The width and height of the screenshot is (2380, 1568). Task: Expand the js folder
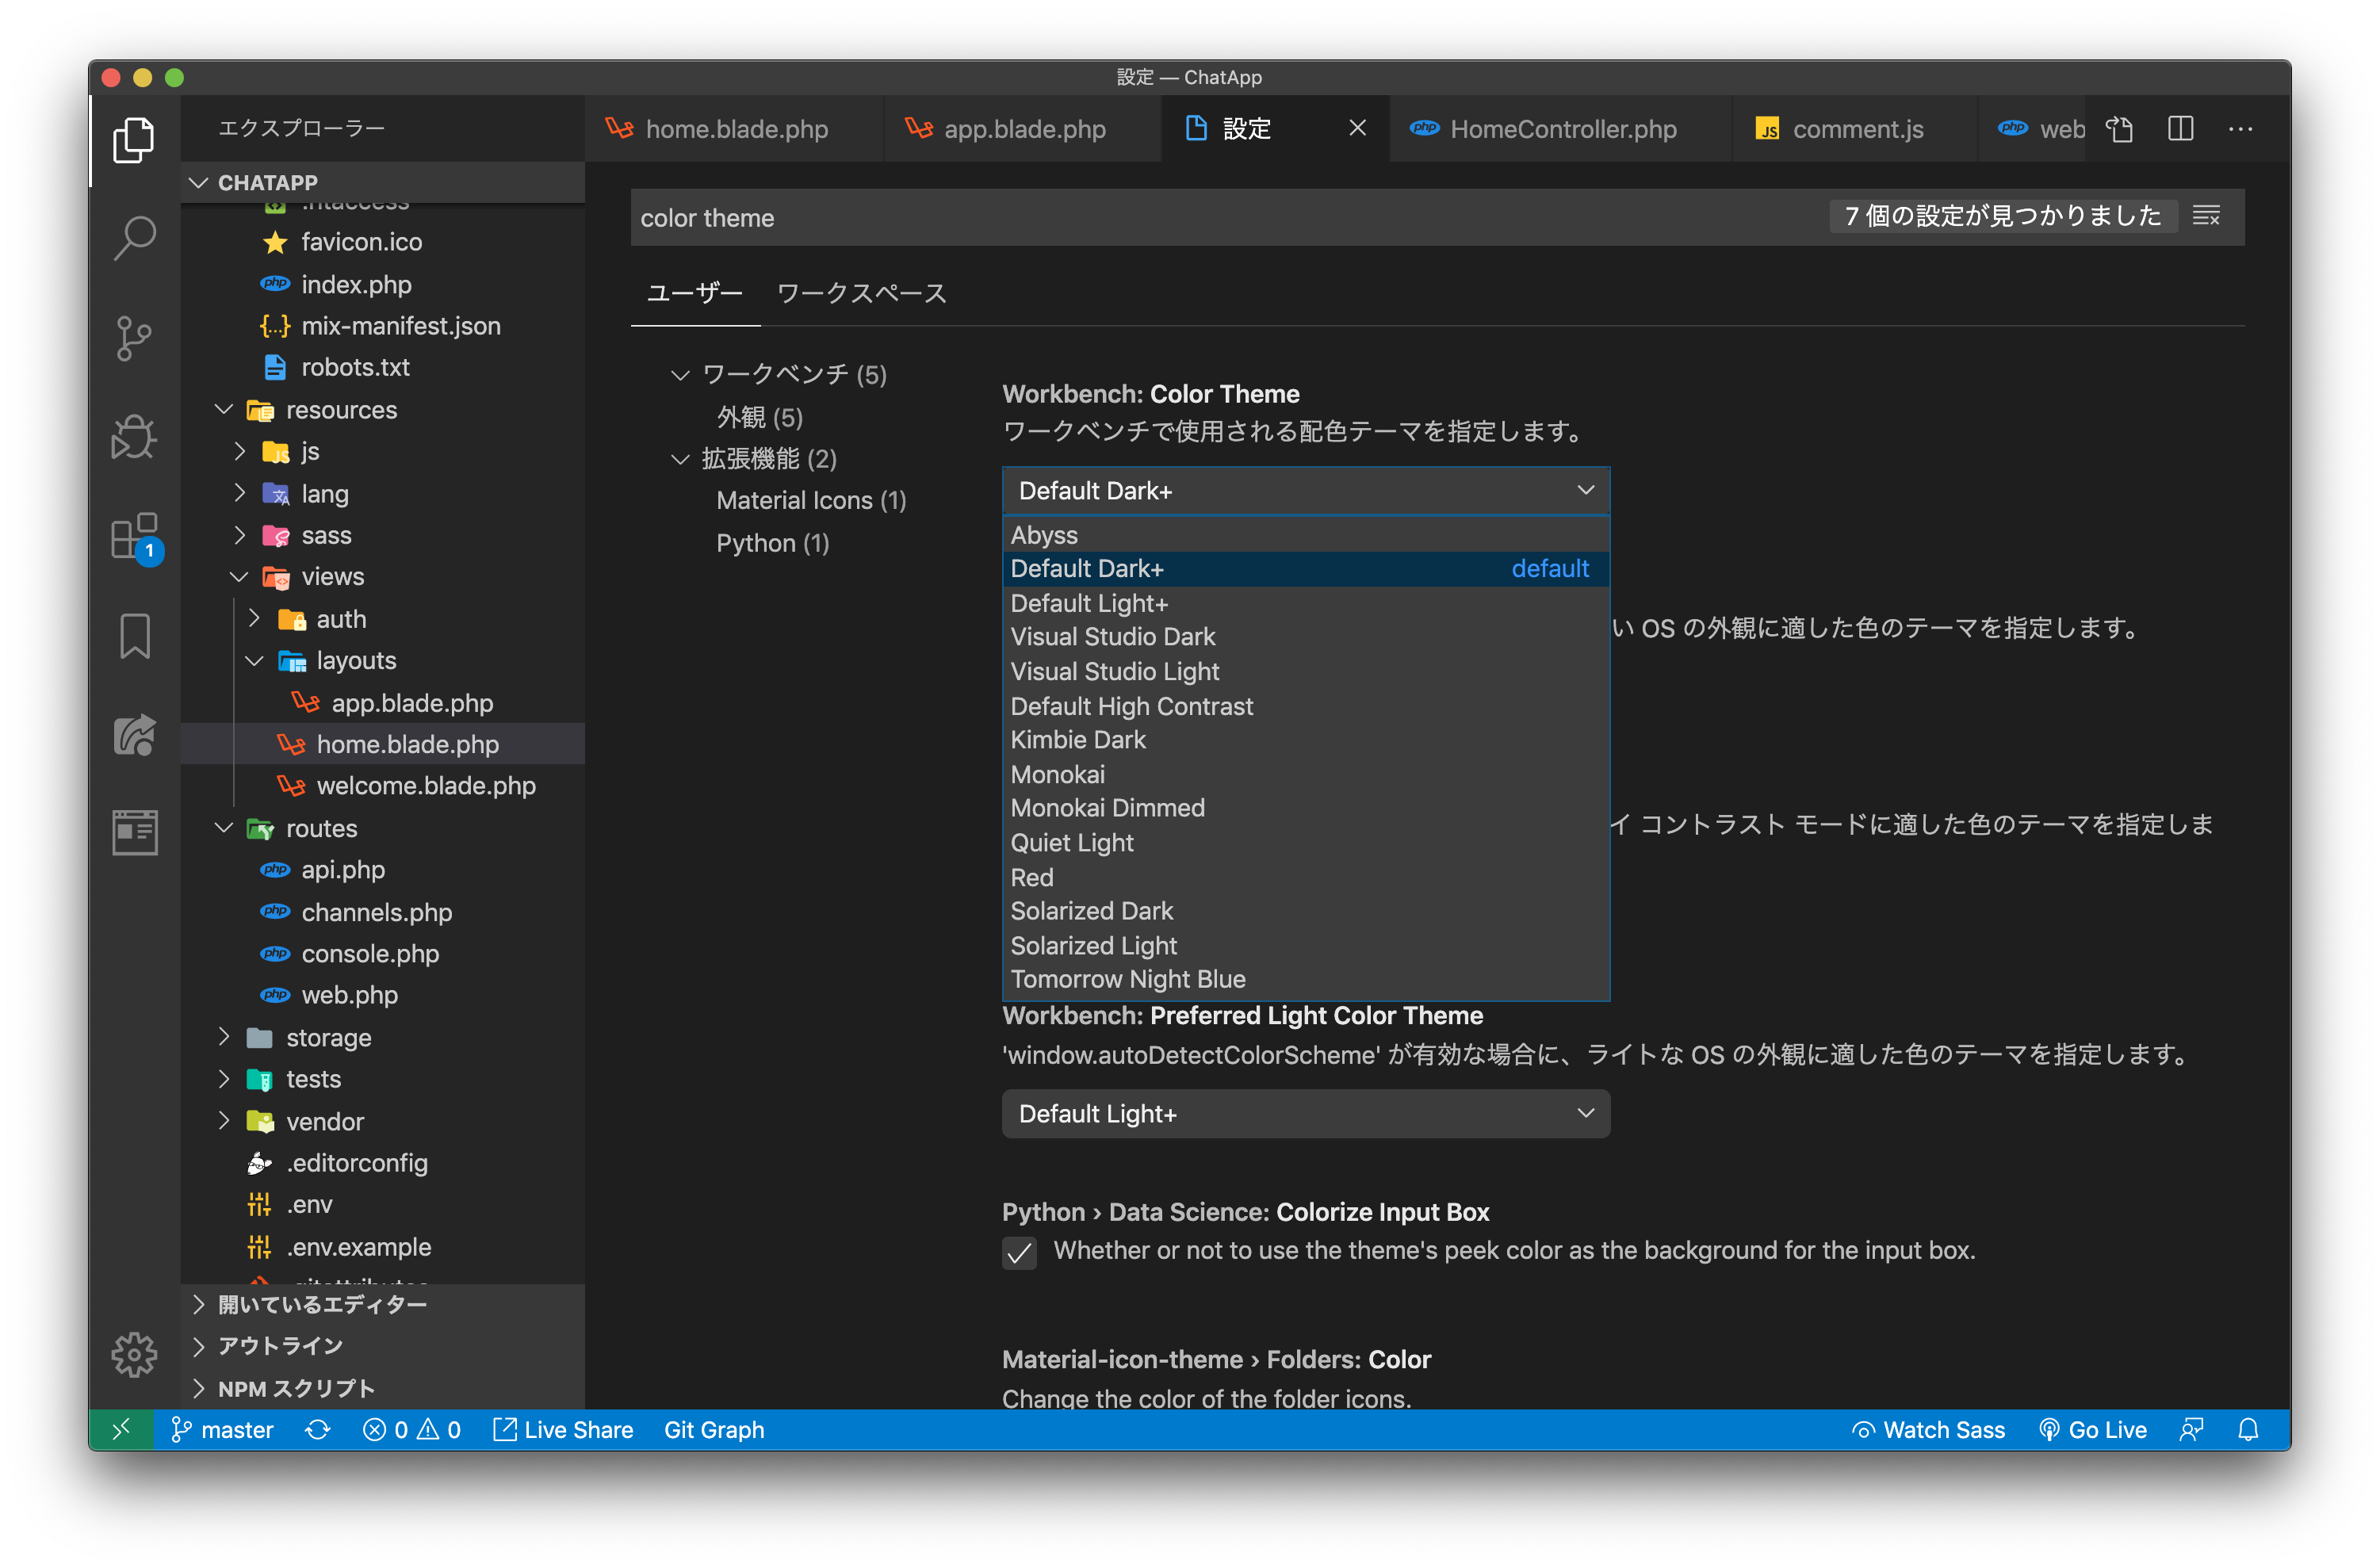[239, 451]
